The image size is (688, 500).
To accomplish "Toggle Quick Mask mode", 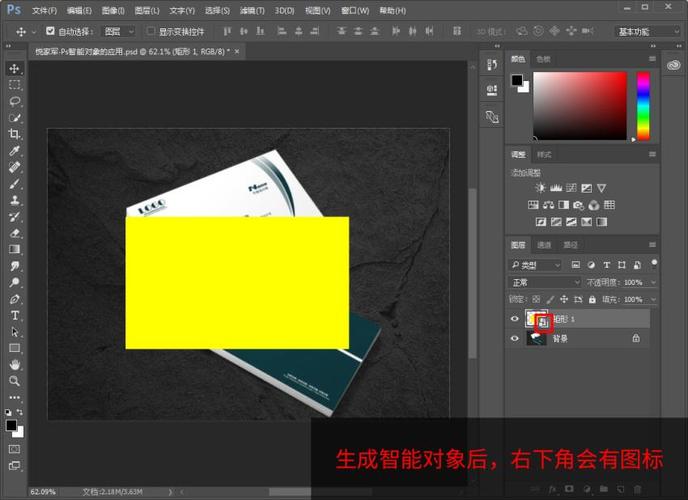I will [x=14, y=449].
